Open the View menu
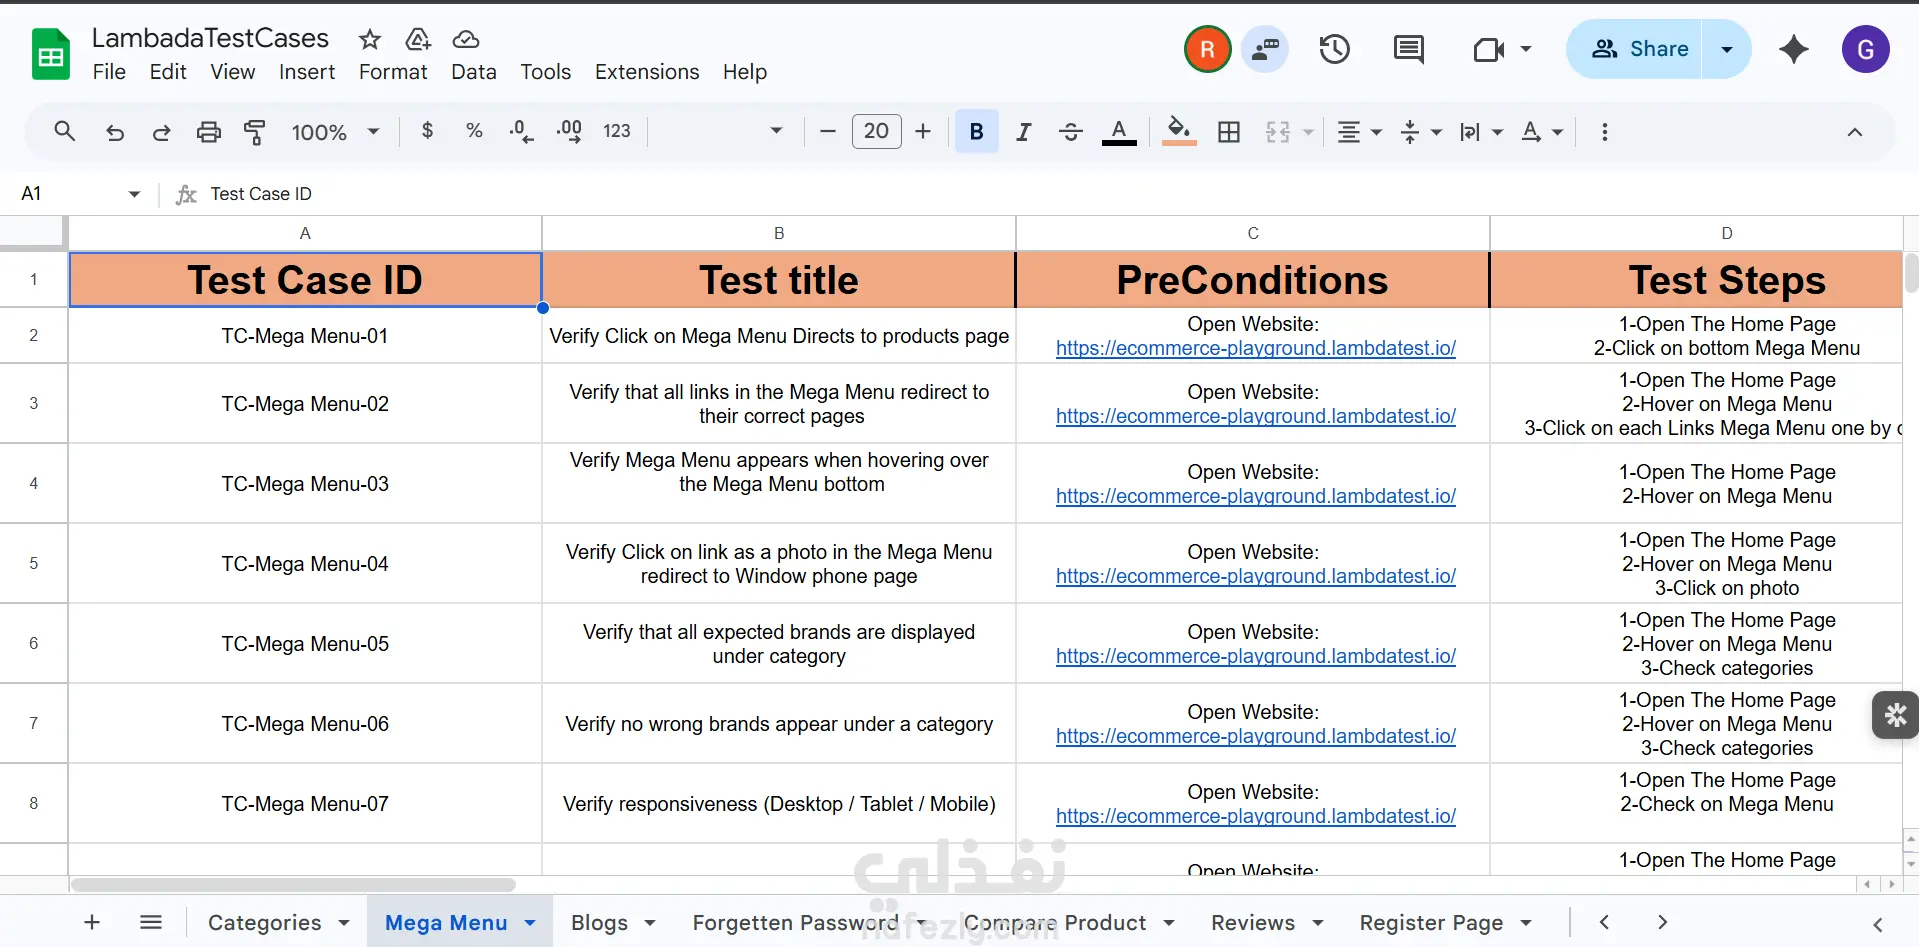 point(233,72)
